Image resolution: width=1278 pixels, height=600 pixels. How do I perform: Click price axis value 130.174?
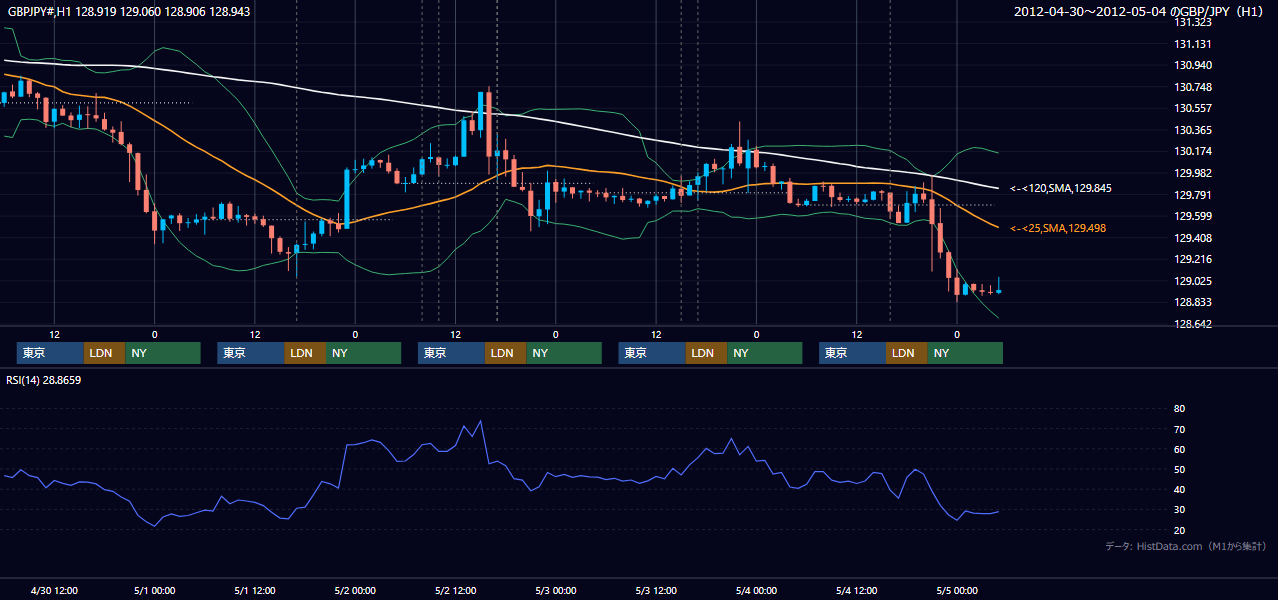(x=1192, y=151)
